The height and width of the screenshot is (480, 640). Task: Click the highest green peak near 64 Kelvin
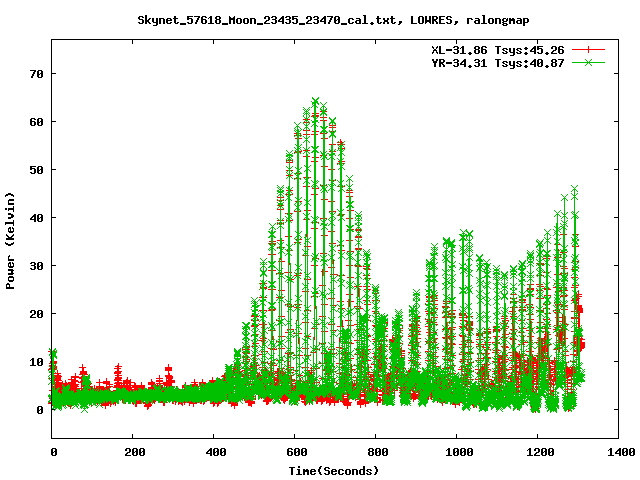[315, 101]
